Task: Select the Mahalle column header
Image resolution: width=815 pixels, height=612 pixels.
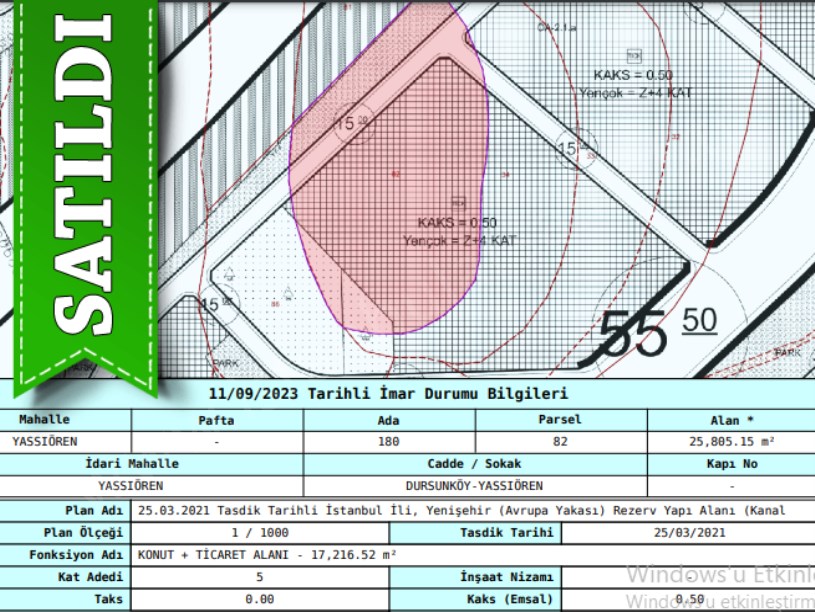Action: (x=45, y=420)
